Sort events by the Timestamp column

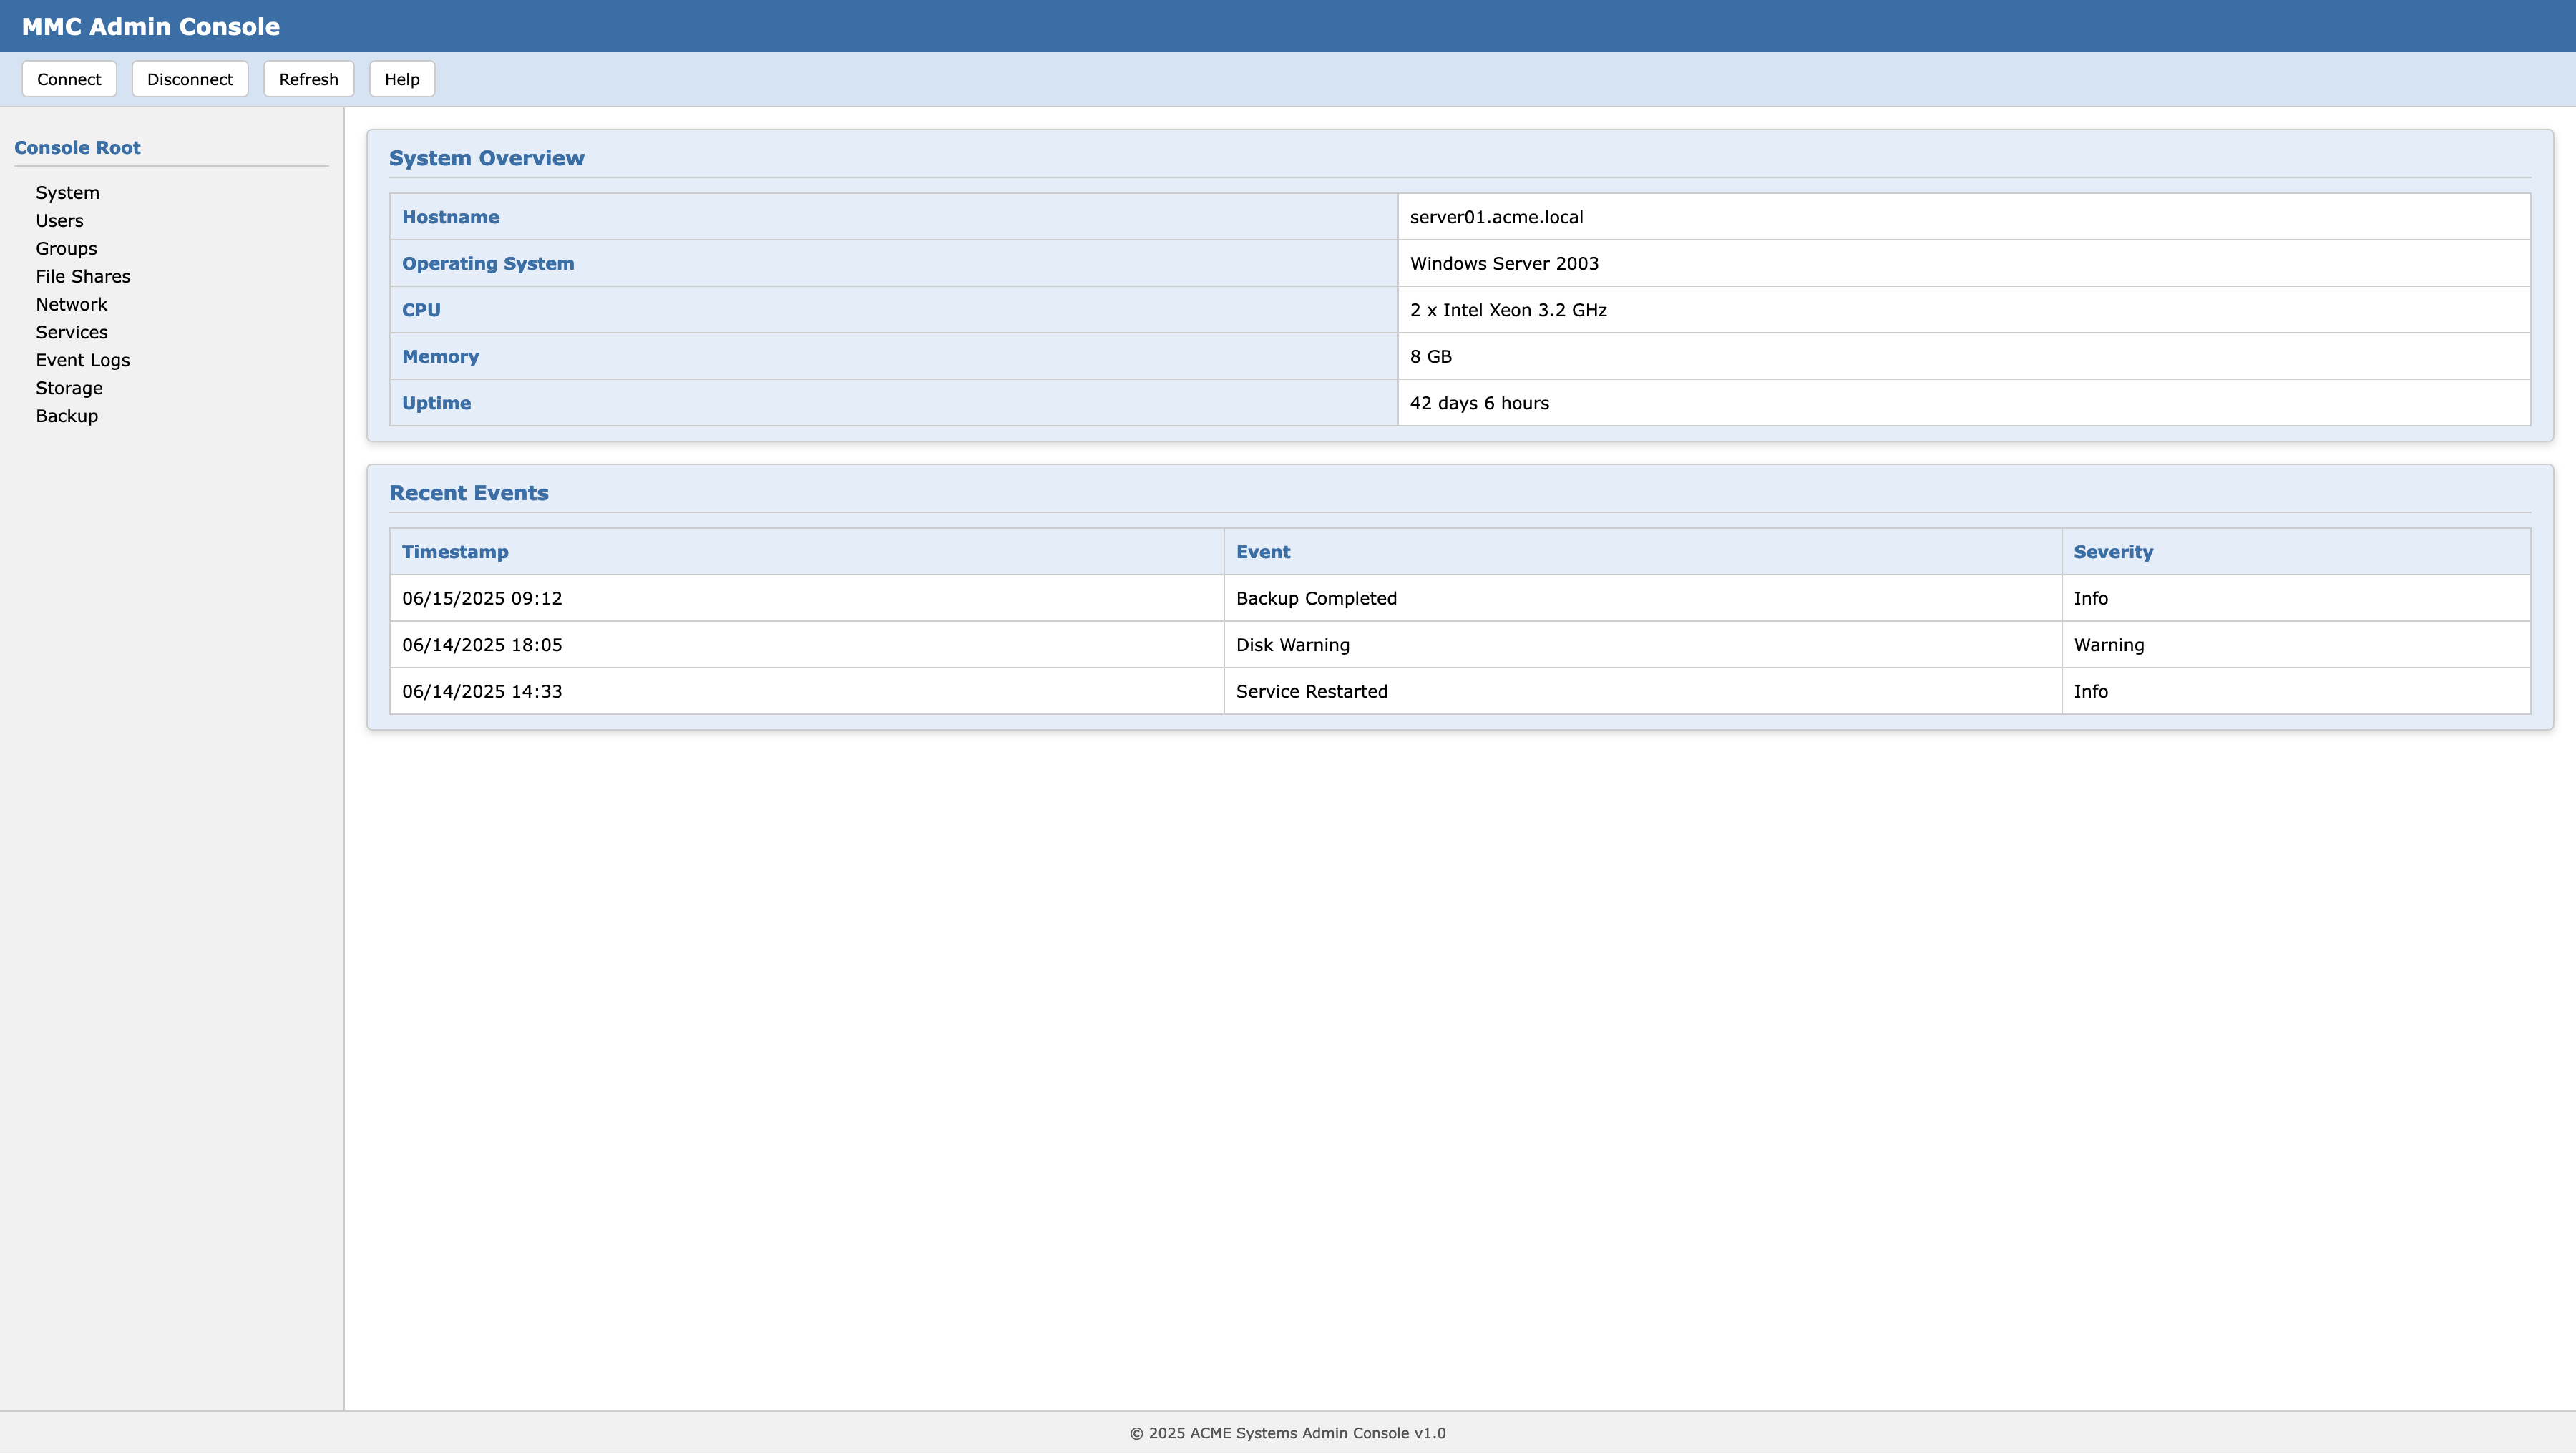pyautogui.click(x=455, y=551)
